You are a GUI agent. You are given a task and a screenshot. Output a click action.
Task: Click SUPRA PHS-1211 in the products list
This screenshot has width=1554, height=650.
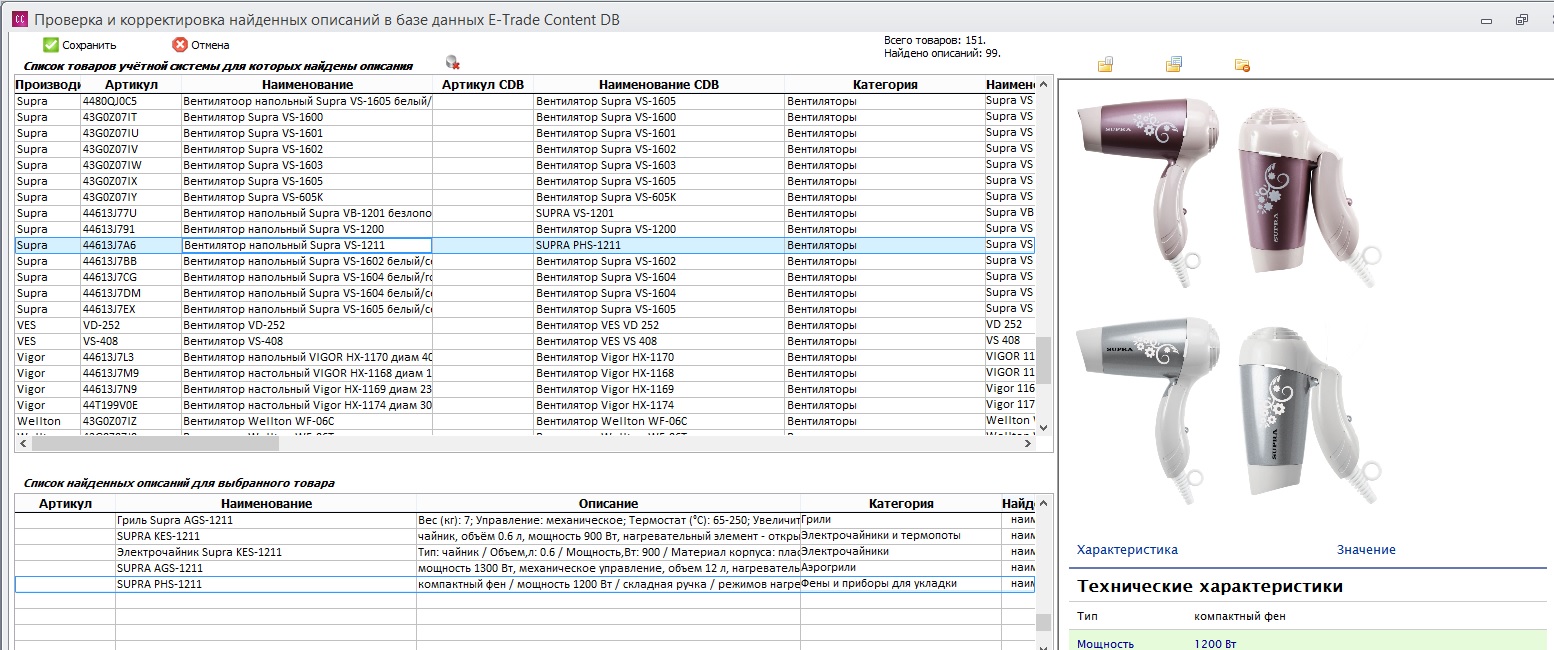pyautogui.click(x=658, y=245)
